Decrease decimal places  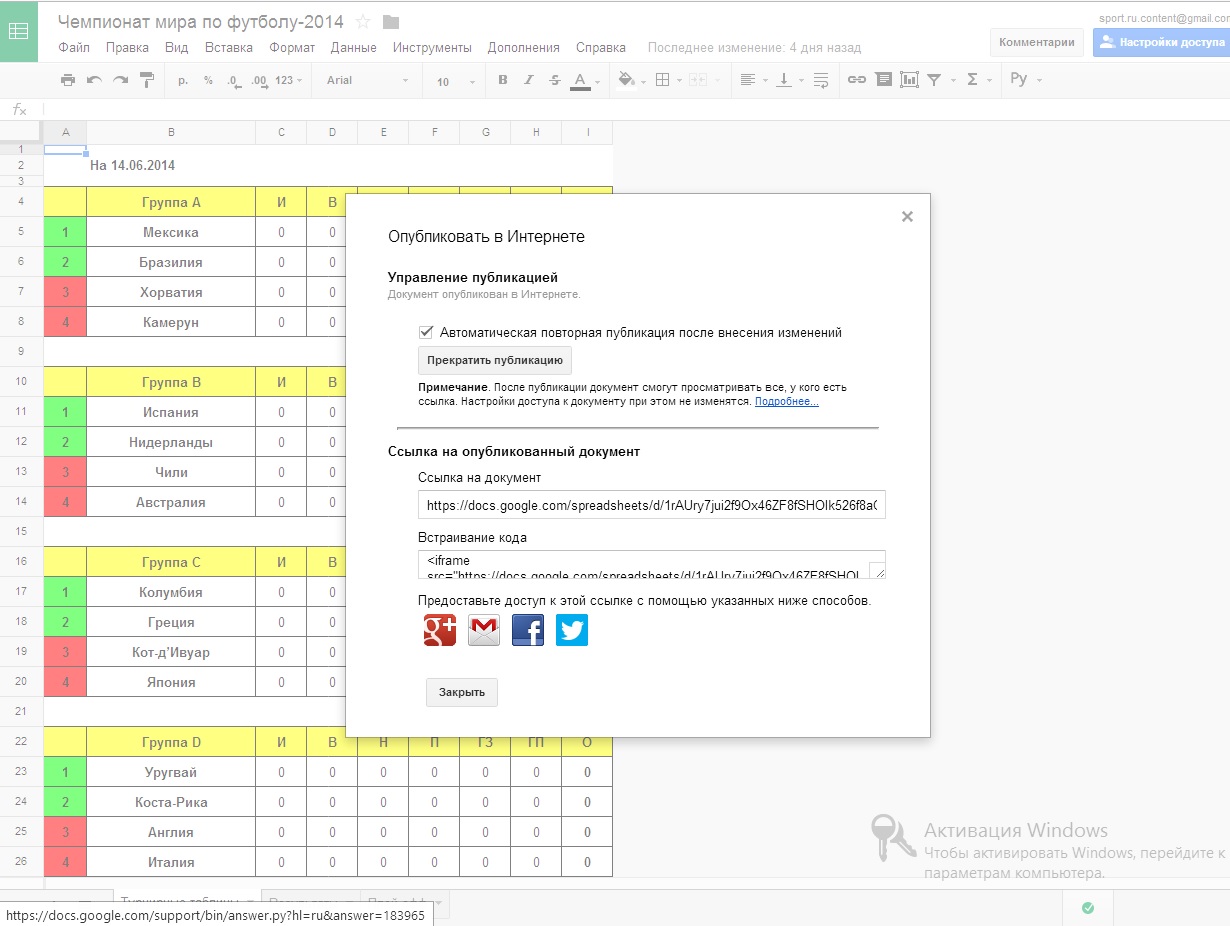click(233, 80)
